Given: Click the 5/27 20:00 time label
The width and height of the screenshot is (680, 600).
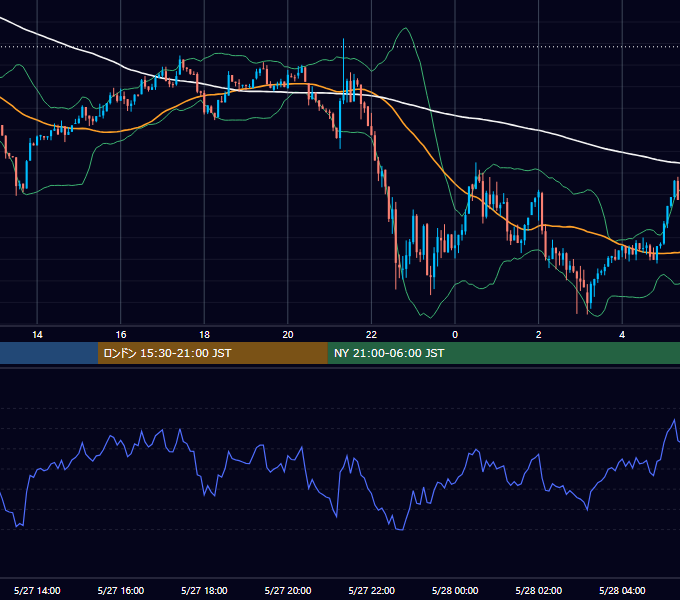Looking at the screenshot, I should click(288, 590).
